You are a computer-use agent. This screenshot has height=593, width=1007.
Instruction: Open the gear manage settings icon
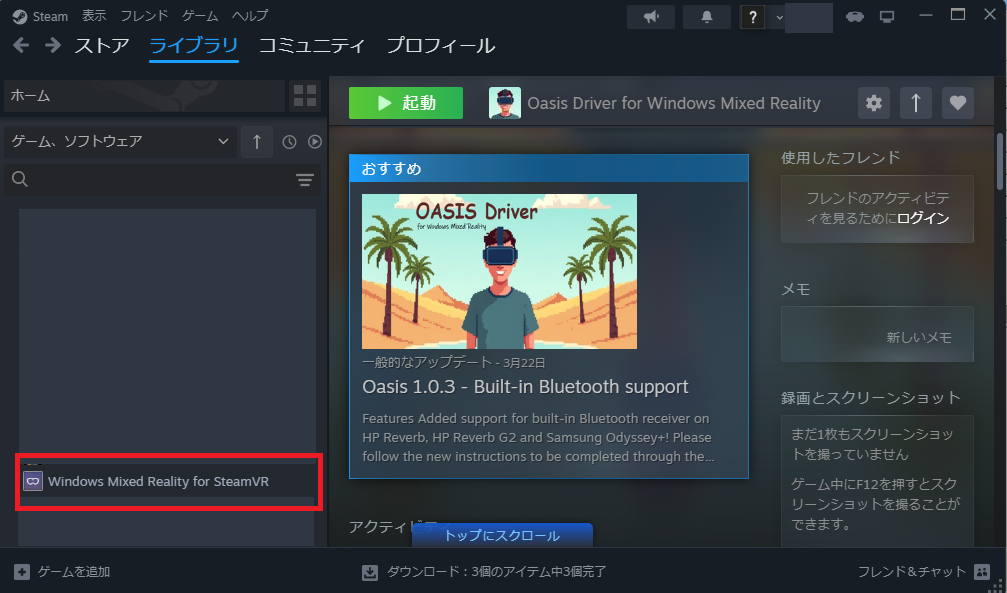874,103
